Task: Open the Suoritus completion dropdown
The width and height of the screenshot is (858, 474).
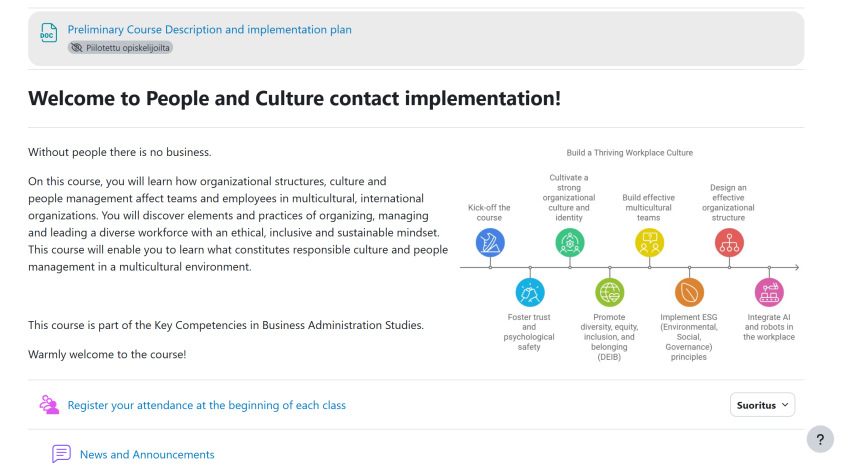Action: point(763,405)
